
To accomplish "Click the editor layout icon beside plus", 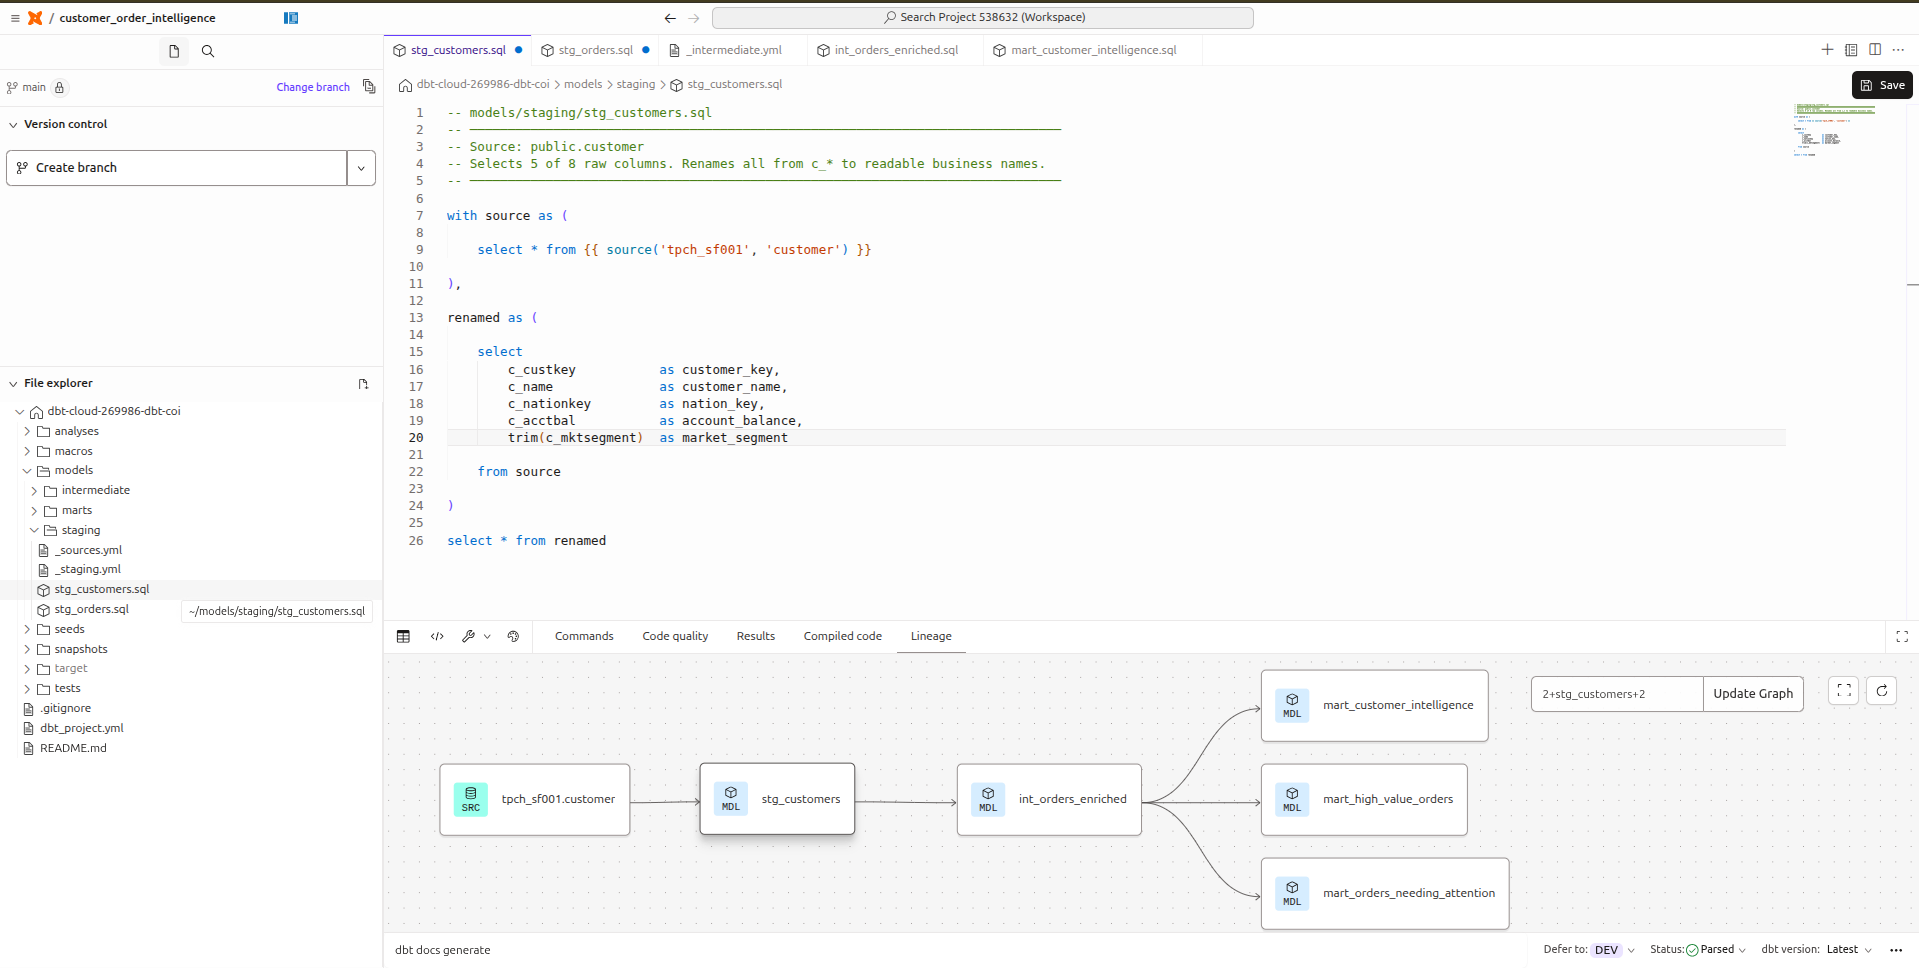I will (1851, 50).
